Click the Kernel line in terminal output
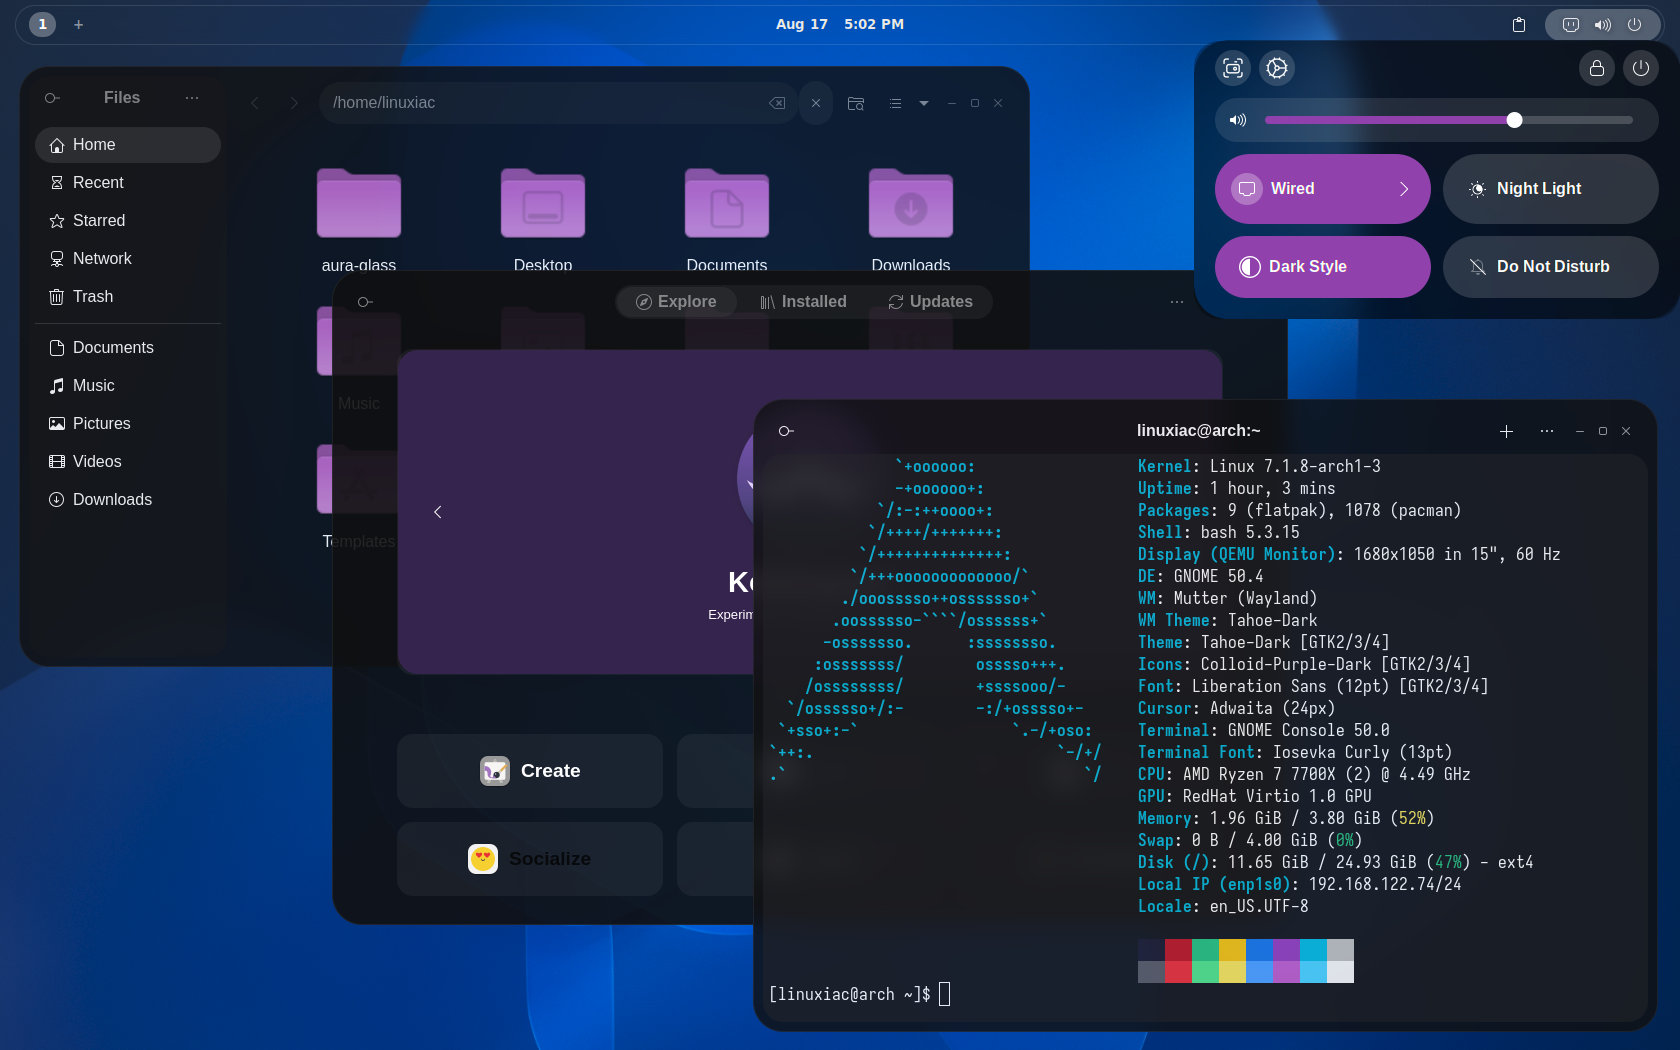 [1259, 467]
